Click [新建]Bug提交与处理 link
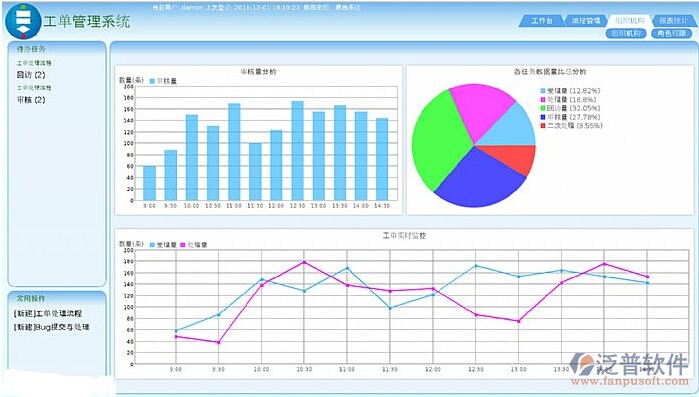Screen dimensions: 699x397 click(52, 327)
